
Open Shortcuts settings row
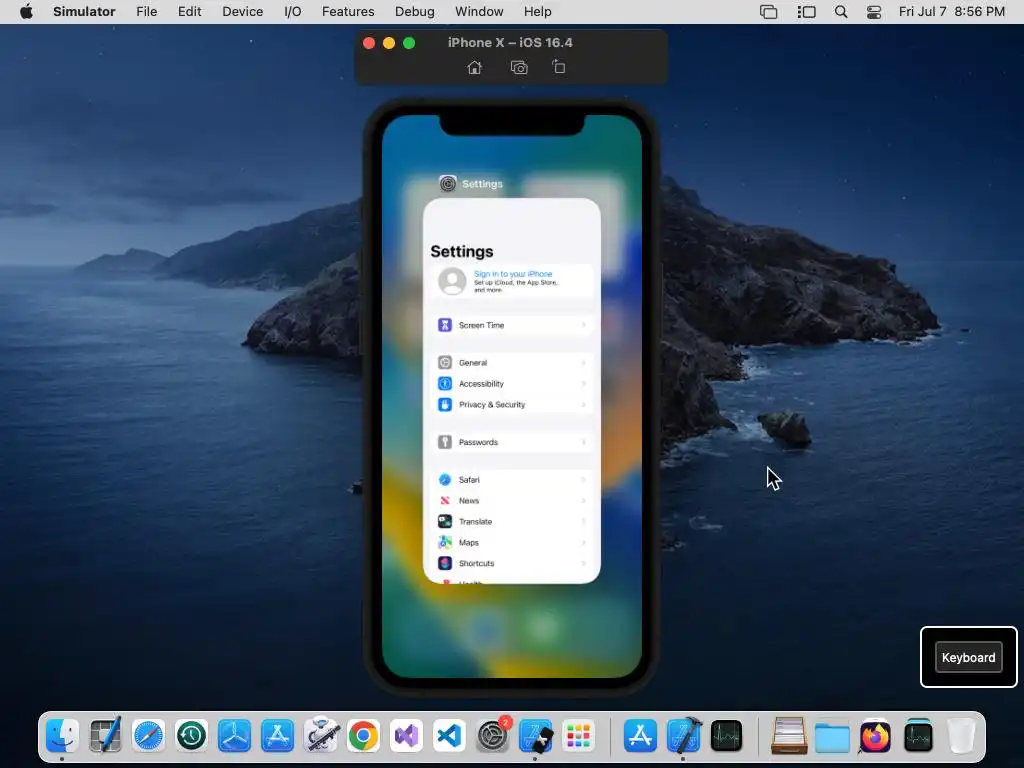pos(511,563)
